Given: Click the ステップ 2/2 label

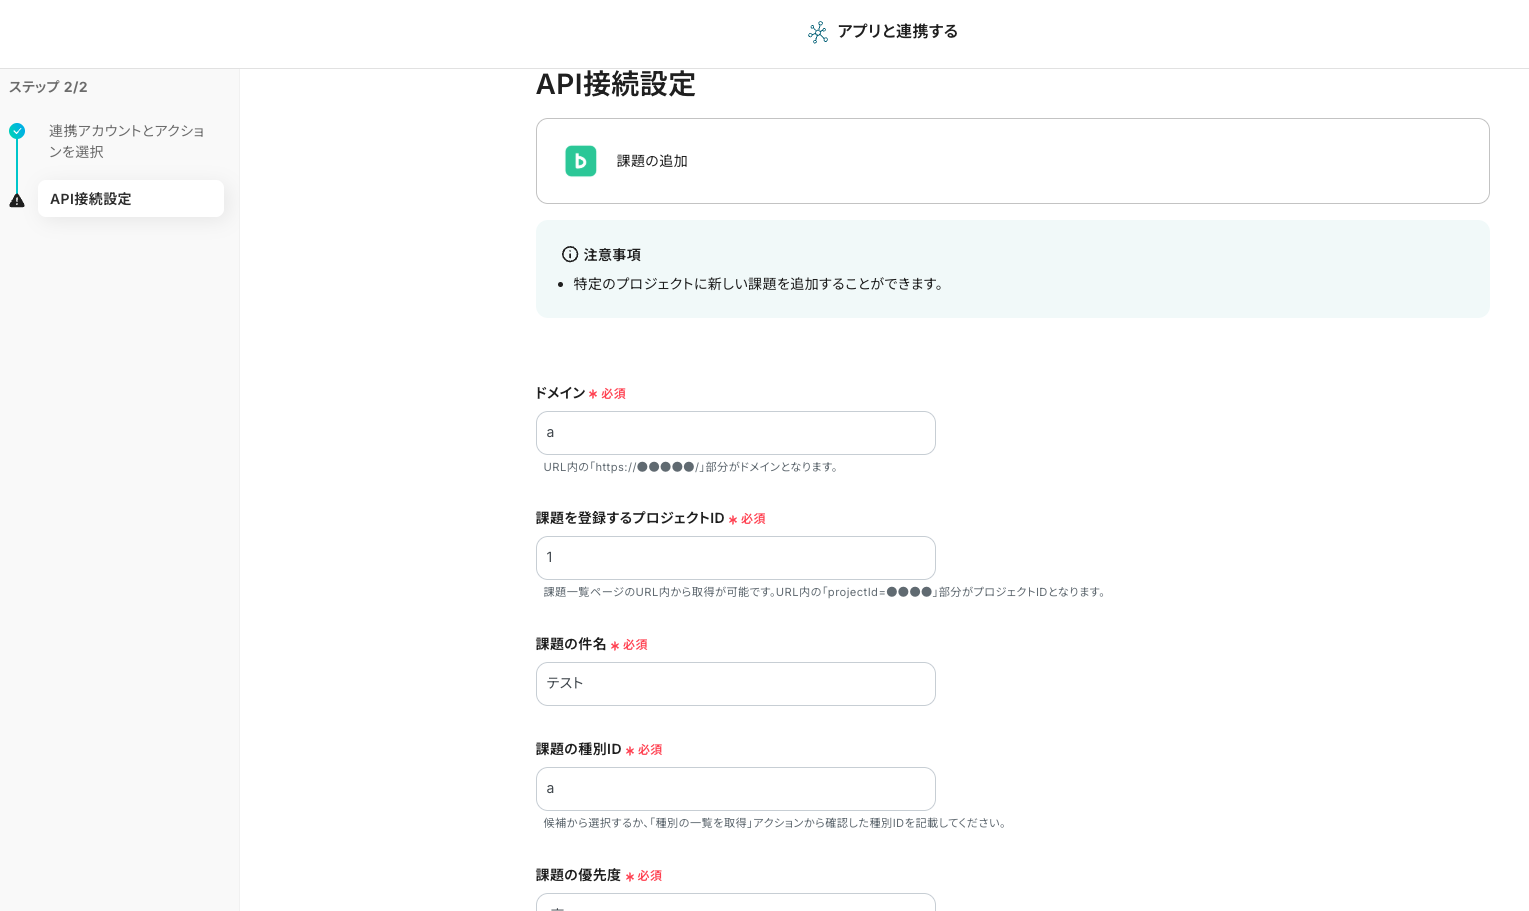Looking at the screenshot, I should [48, 87].
